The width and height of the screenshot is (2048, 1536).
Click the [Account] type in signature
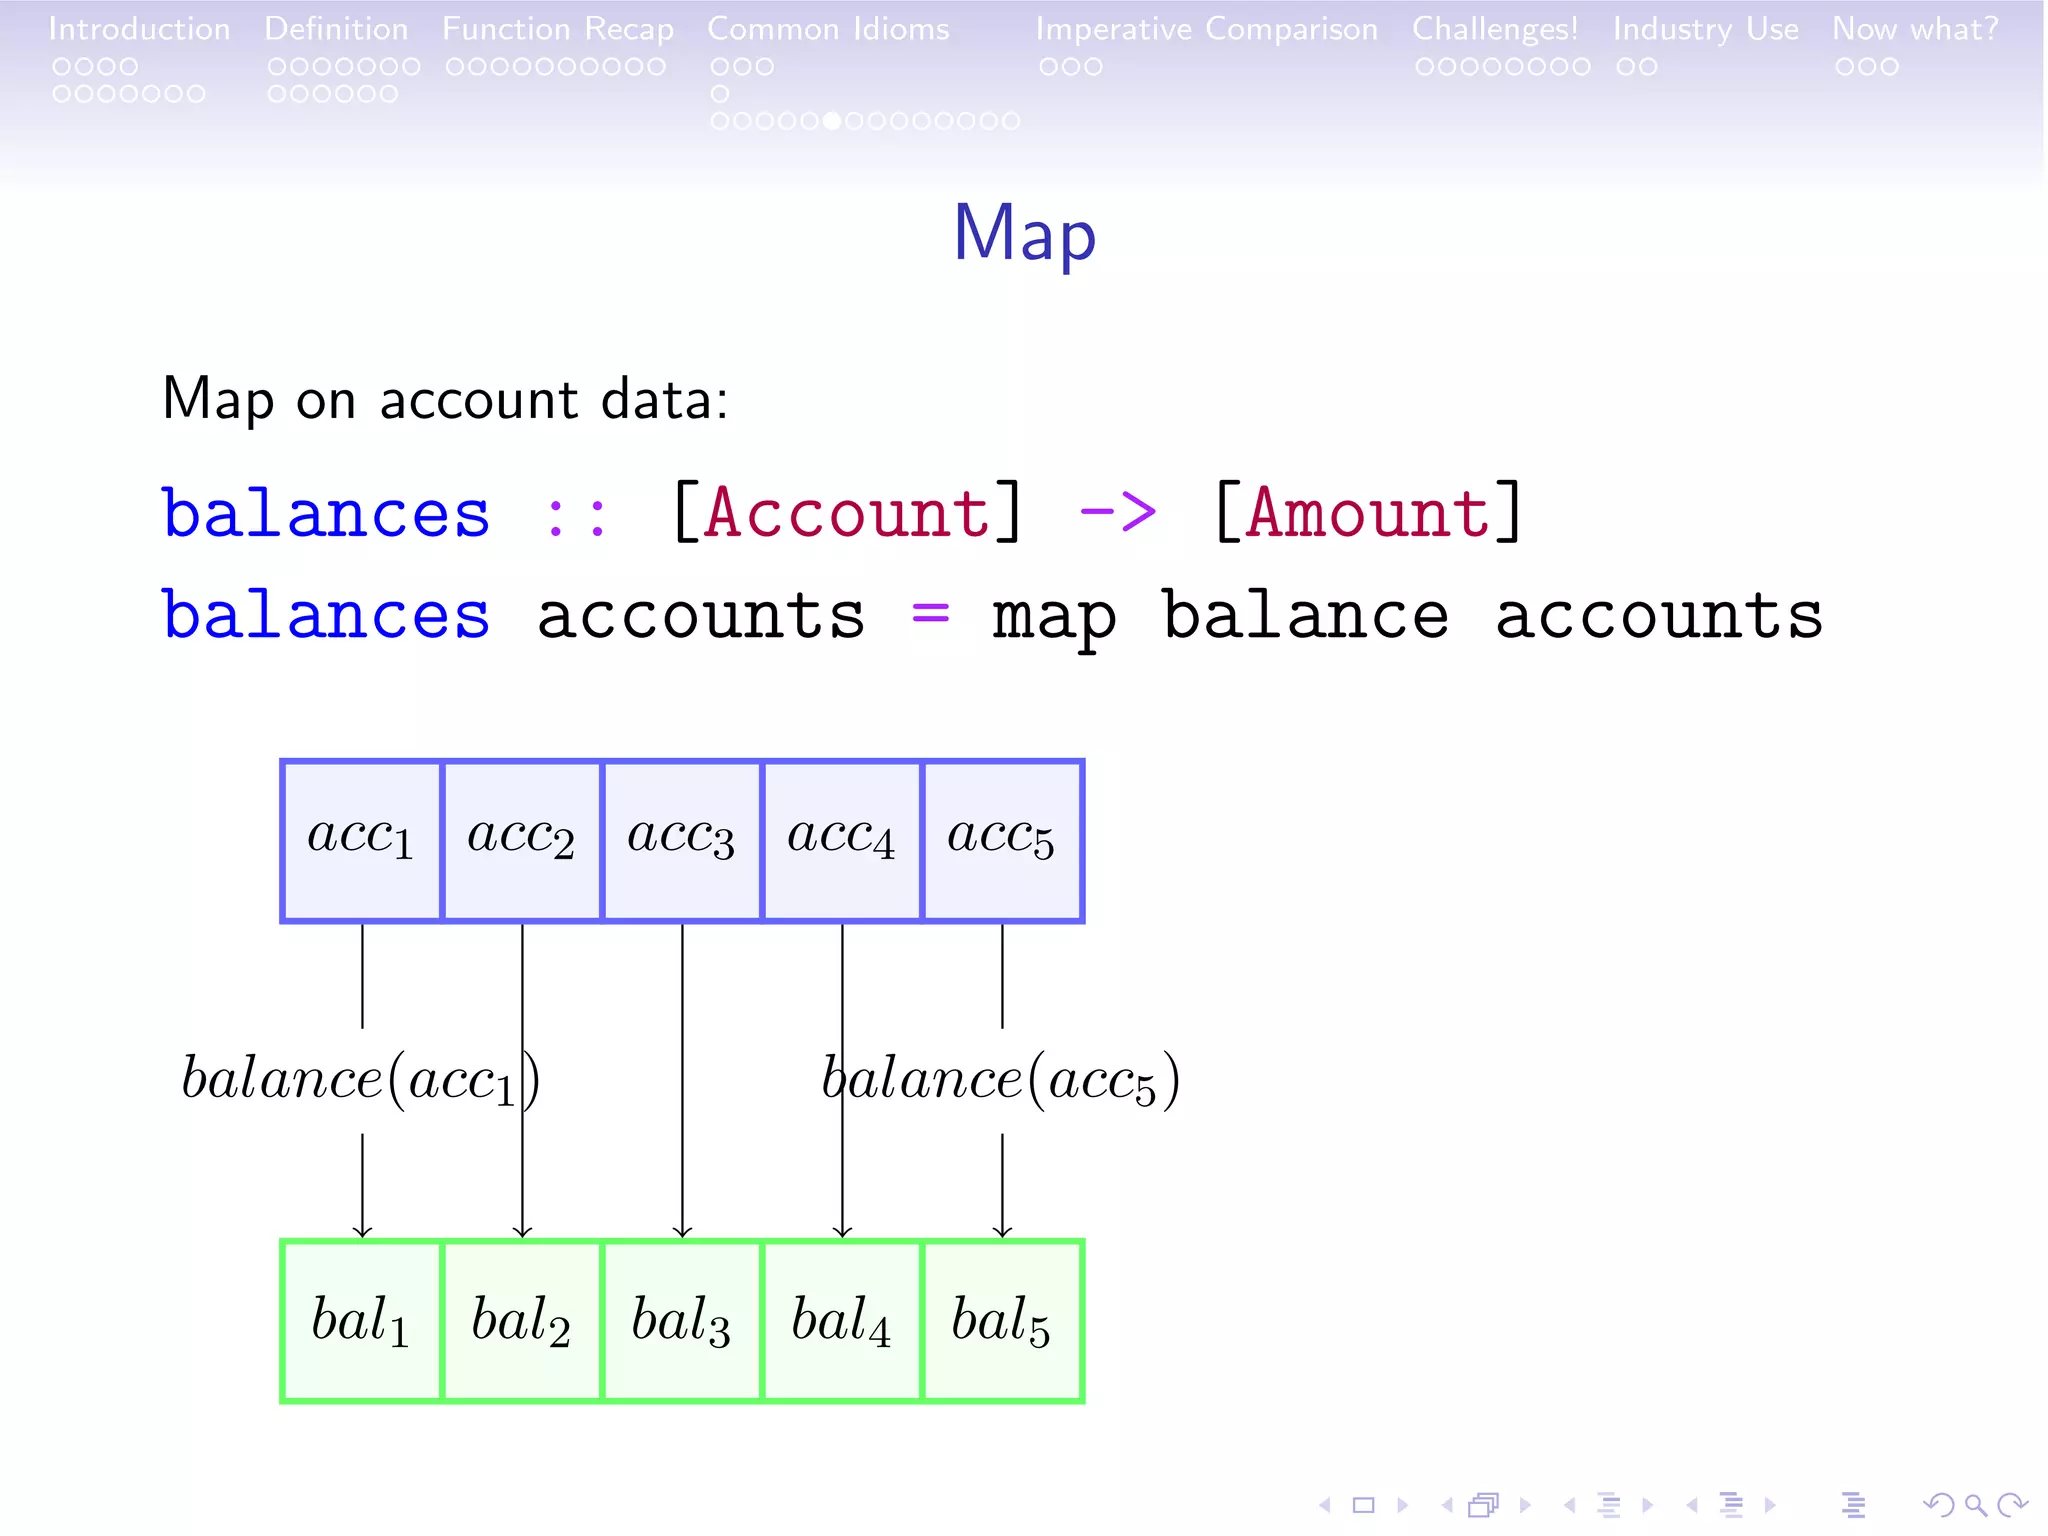847,513
